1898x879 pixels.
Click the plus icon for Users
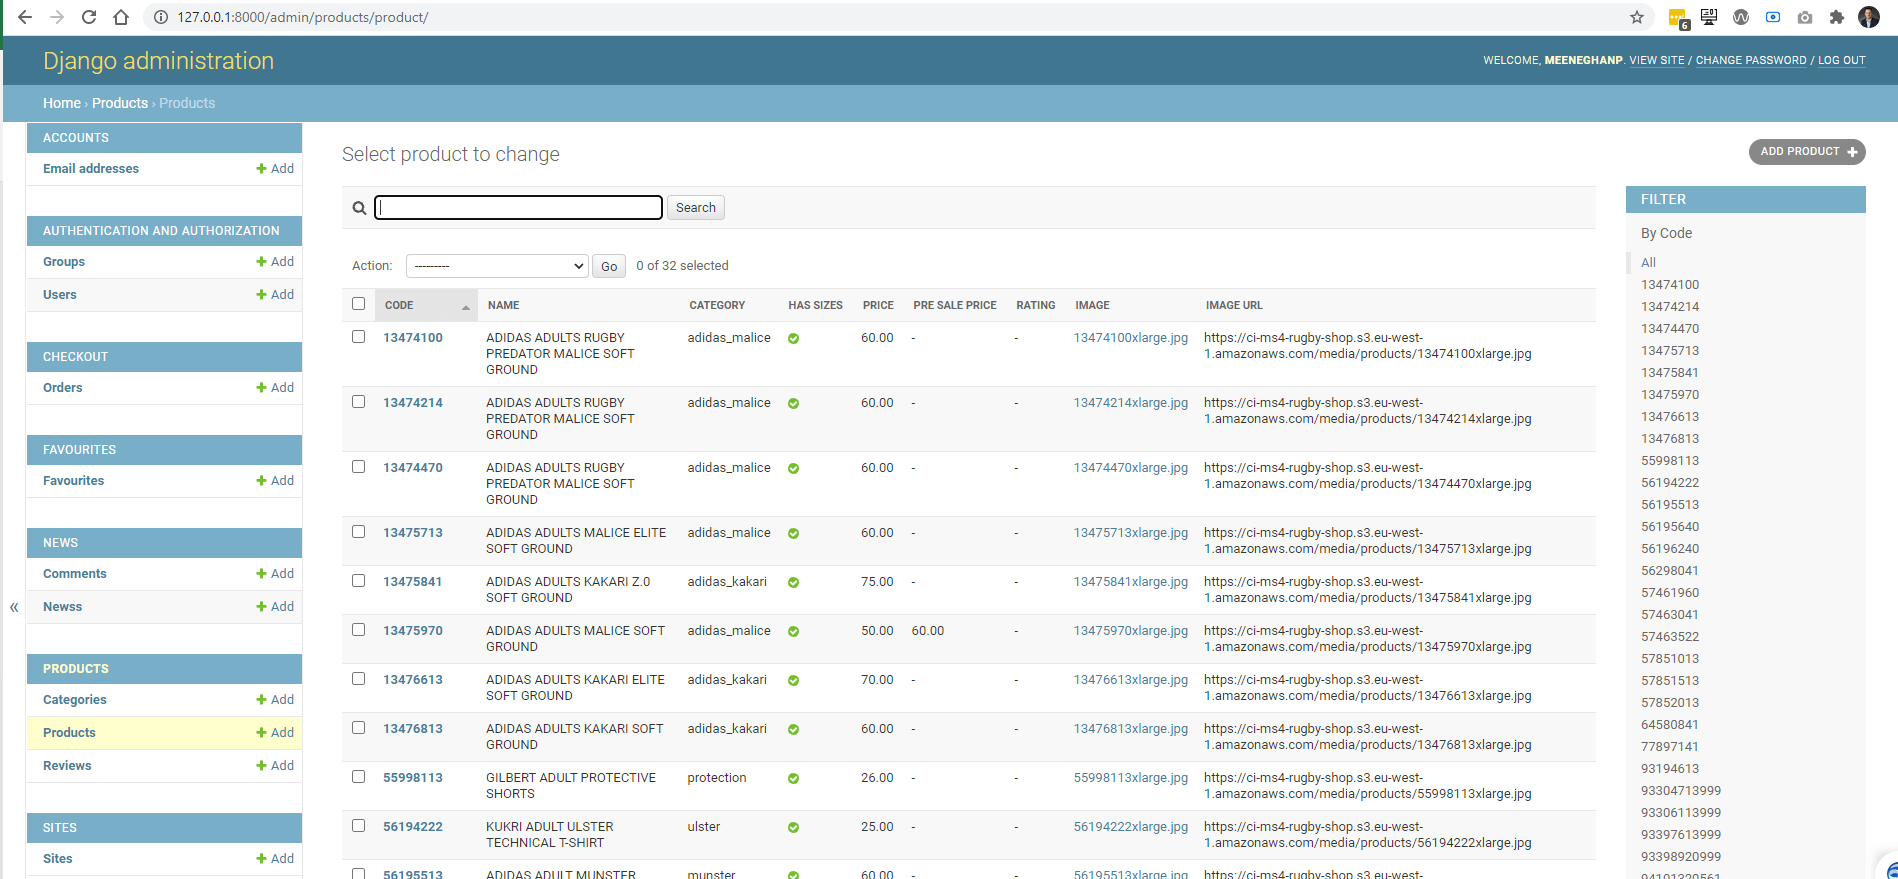[x=261, y=295]
